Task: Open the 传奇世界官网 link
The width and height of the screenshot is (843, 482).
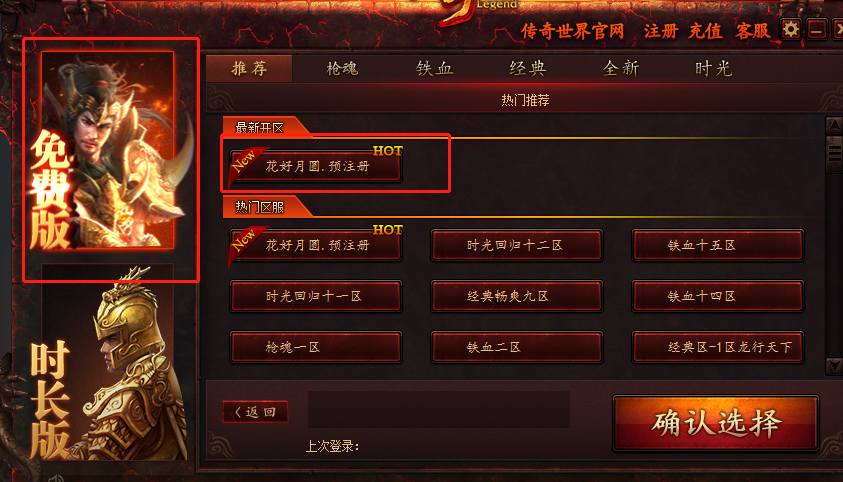Action: click(572, 31)
